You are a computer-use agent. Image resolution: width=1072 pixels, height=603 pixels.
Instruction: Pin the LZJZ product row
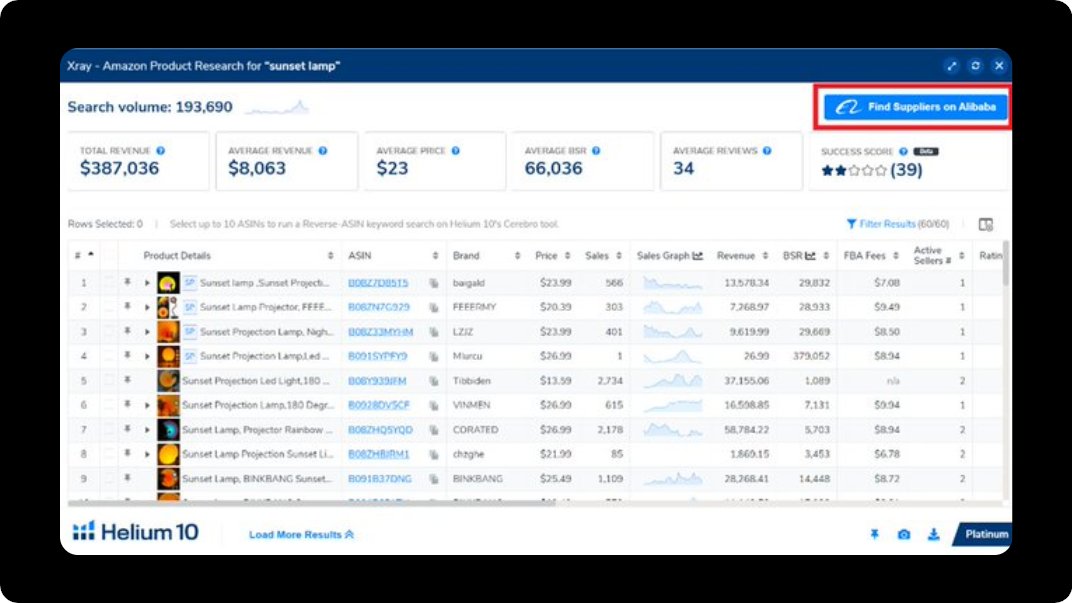click(127, 331)
